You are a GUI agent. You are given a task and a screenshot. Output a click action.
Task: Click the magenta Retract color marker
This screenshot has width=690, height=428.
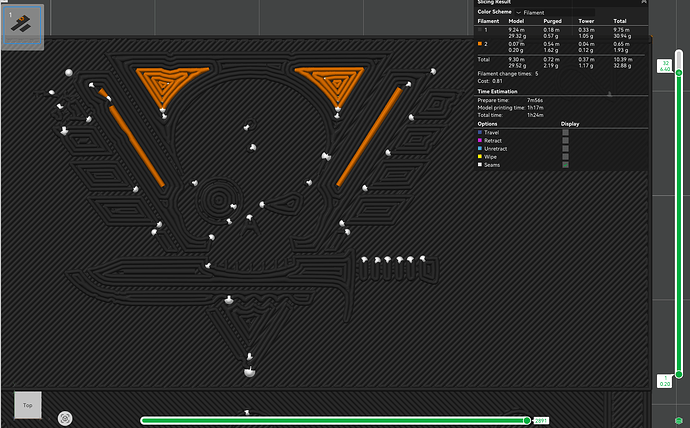pos(480,140)
